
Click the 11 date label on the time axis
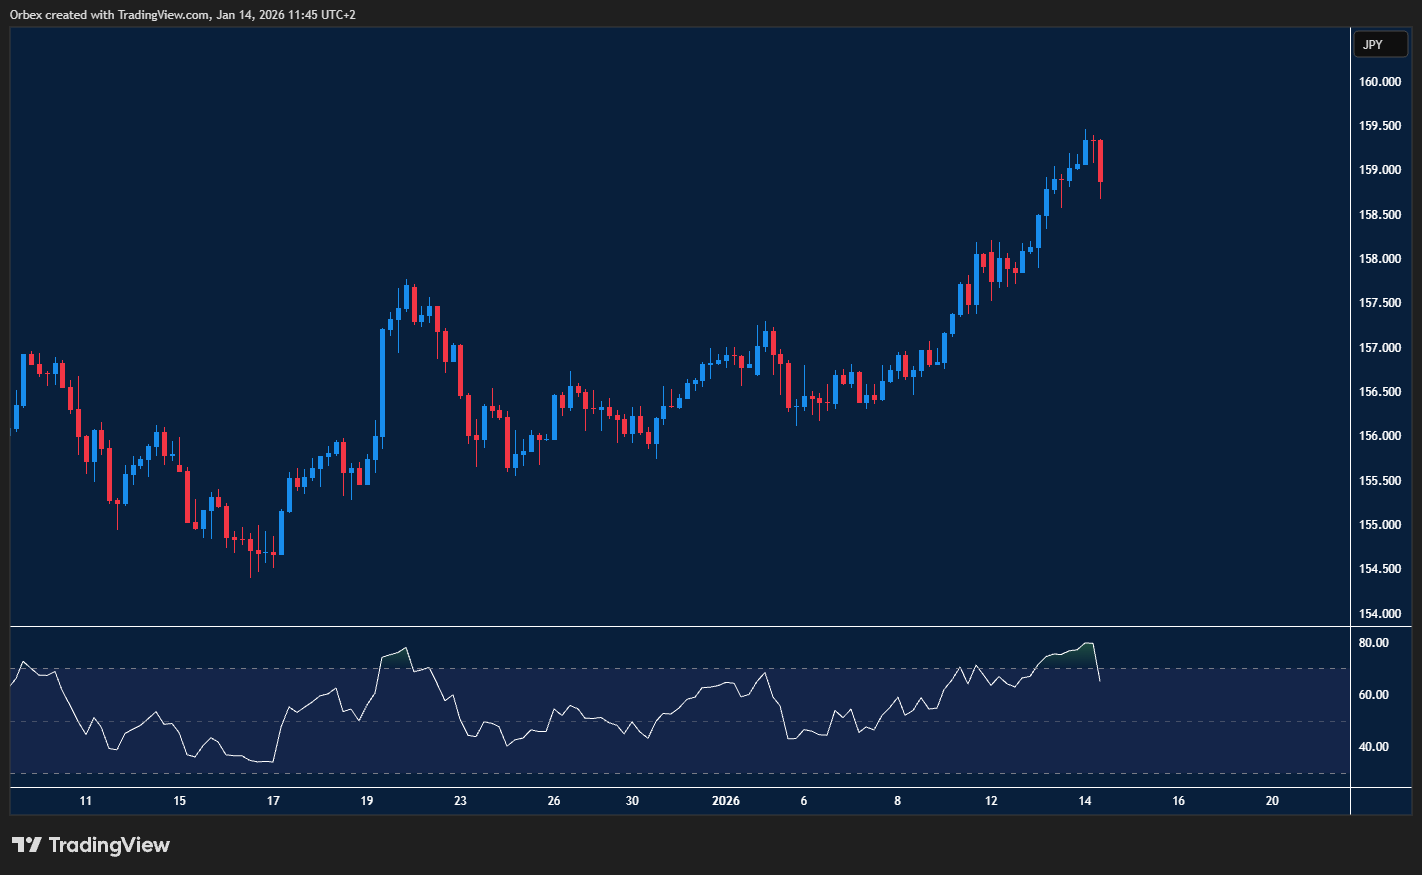pyautogui.click(x=86, y=800)
